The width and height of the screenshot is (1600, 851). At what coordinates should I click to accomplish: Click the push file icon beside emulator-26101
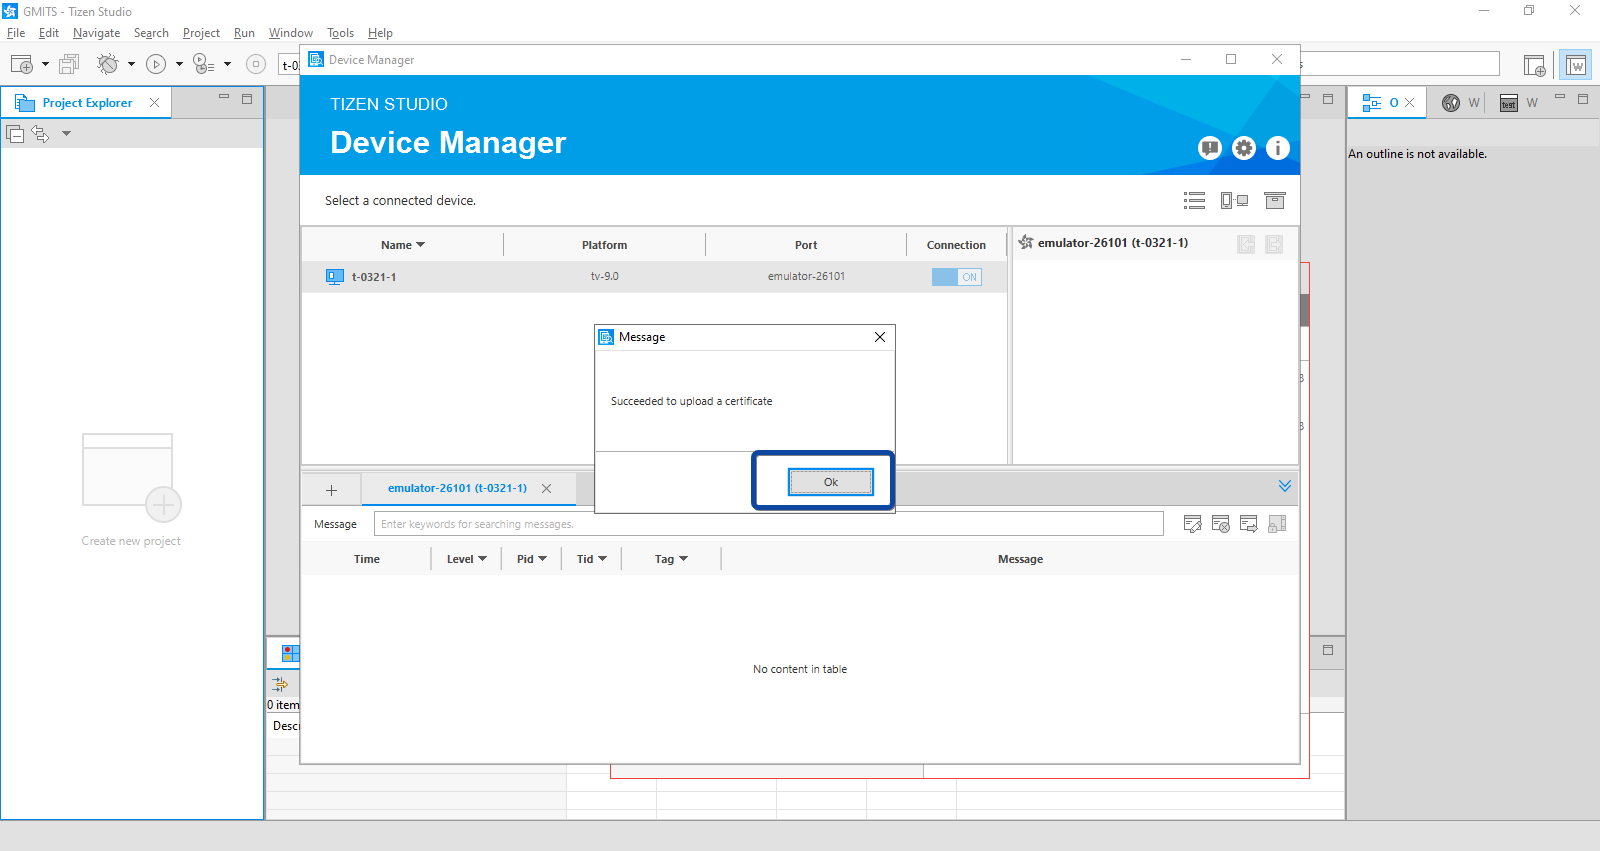[x=1274, y=244]
